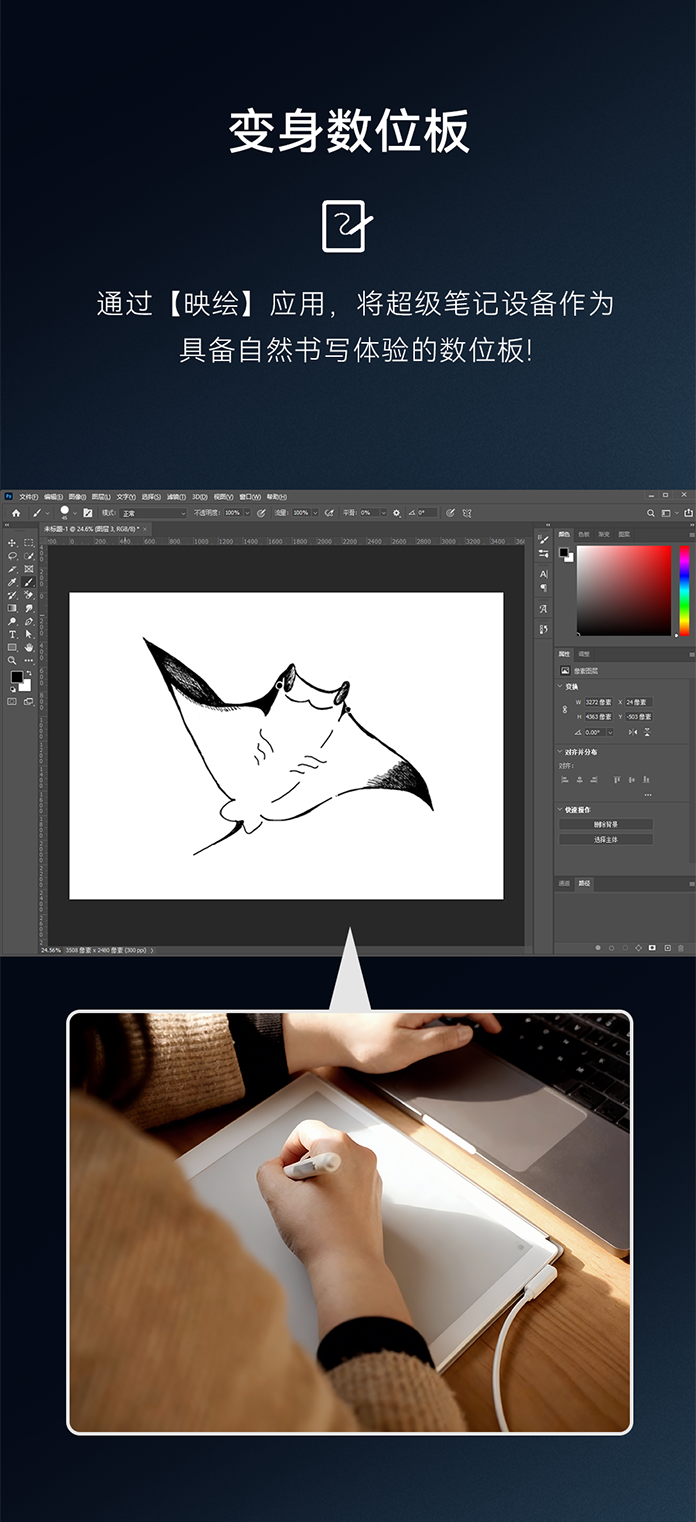This screenshot has height=1522, width=696.
Task: Click add mask icon in Paths panel
Action: [x=652, y=948]
